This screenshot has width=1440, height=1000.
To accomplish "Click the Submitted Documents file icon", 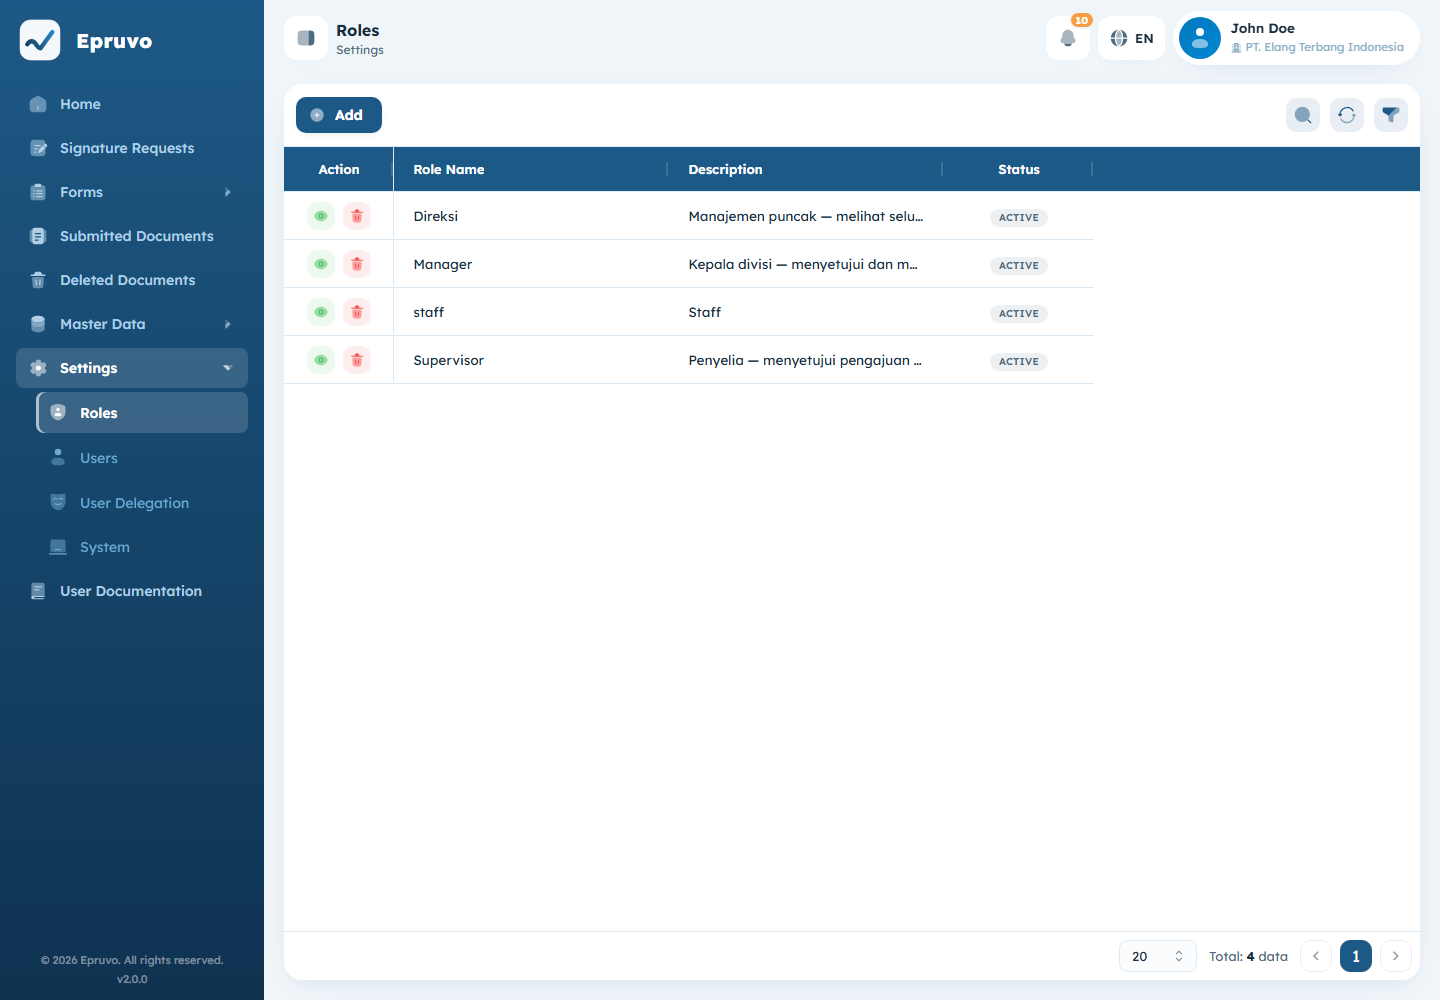I will 38,236.
